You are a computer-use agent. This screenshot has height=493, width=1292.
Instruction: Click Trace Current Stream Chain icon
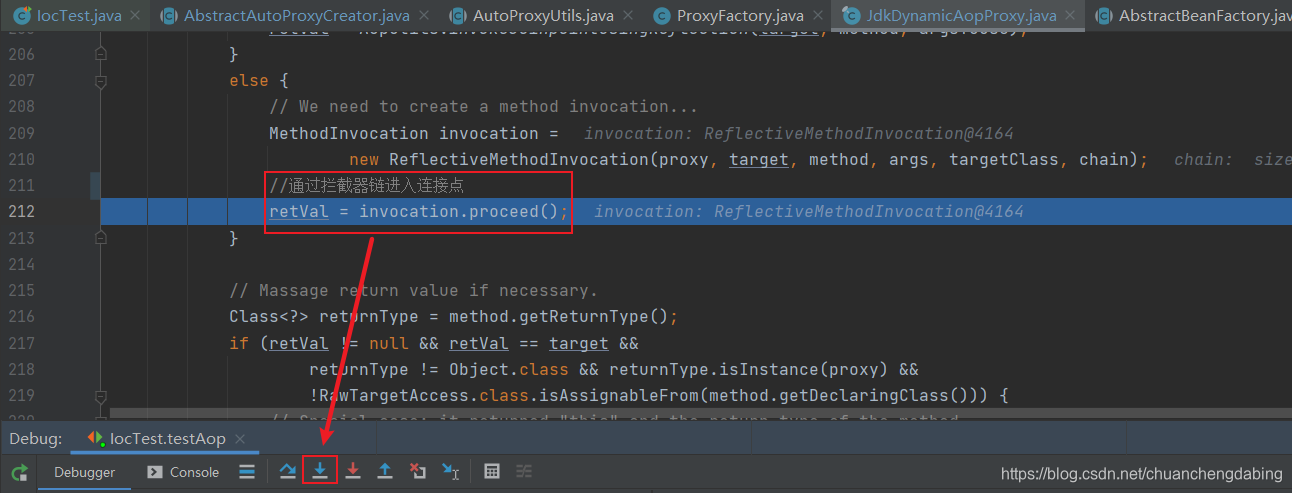point(524,472)
